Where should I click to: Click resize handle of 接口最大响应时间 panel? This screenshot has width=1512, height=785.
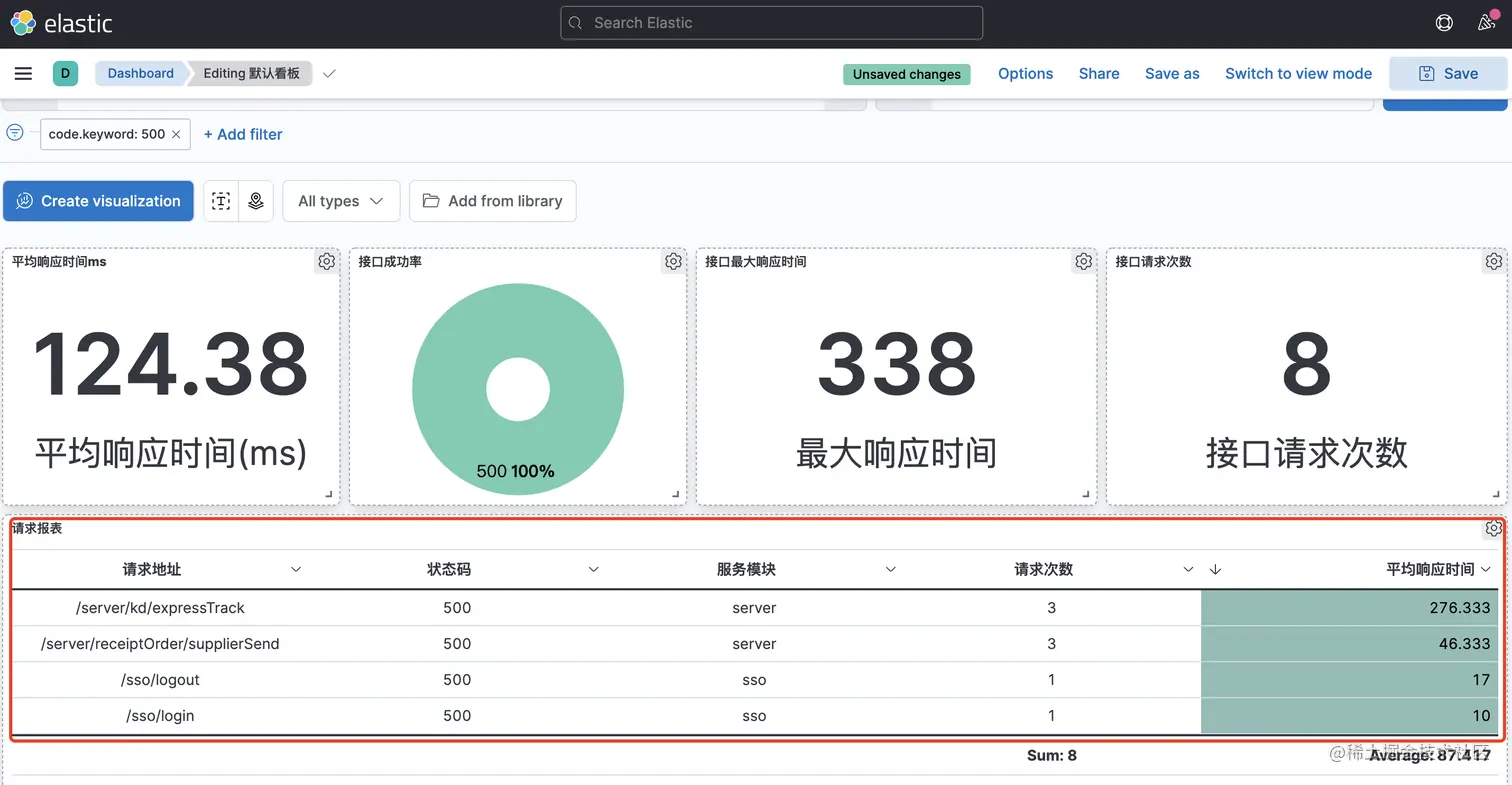[x=1087, y=494]
